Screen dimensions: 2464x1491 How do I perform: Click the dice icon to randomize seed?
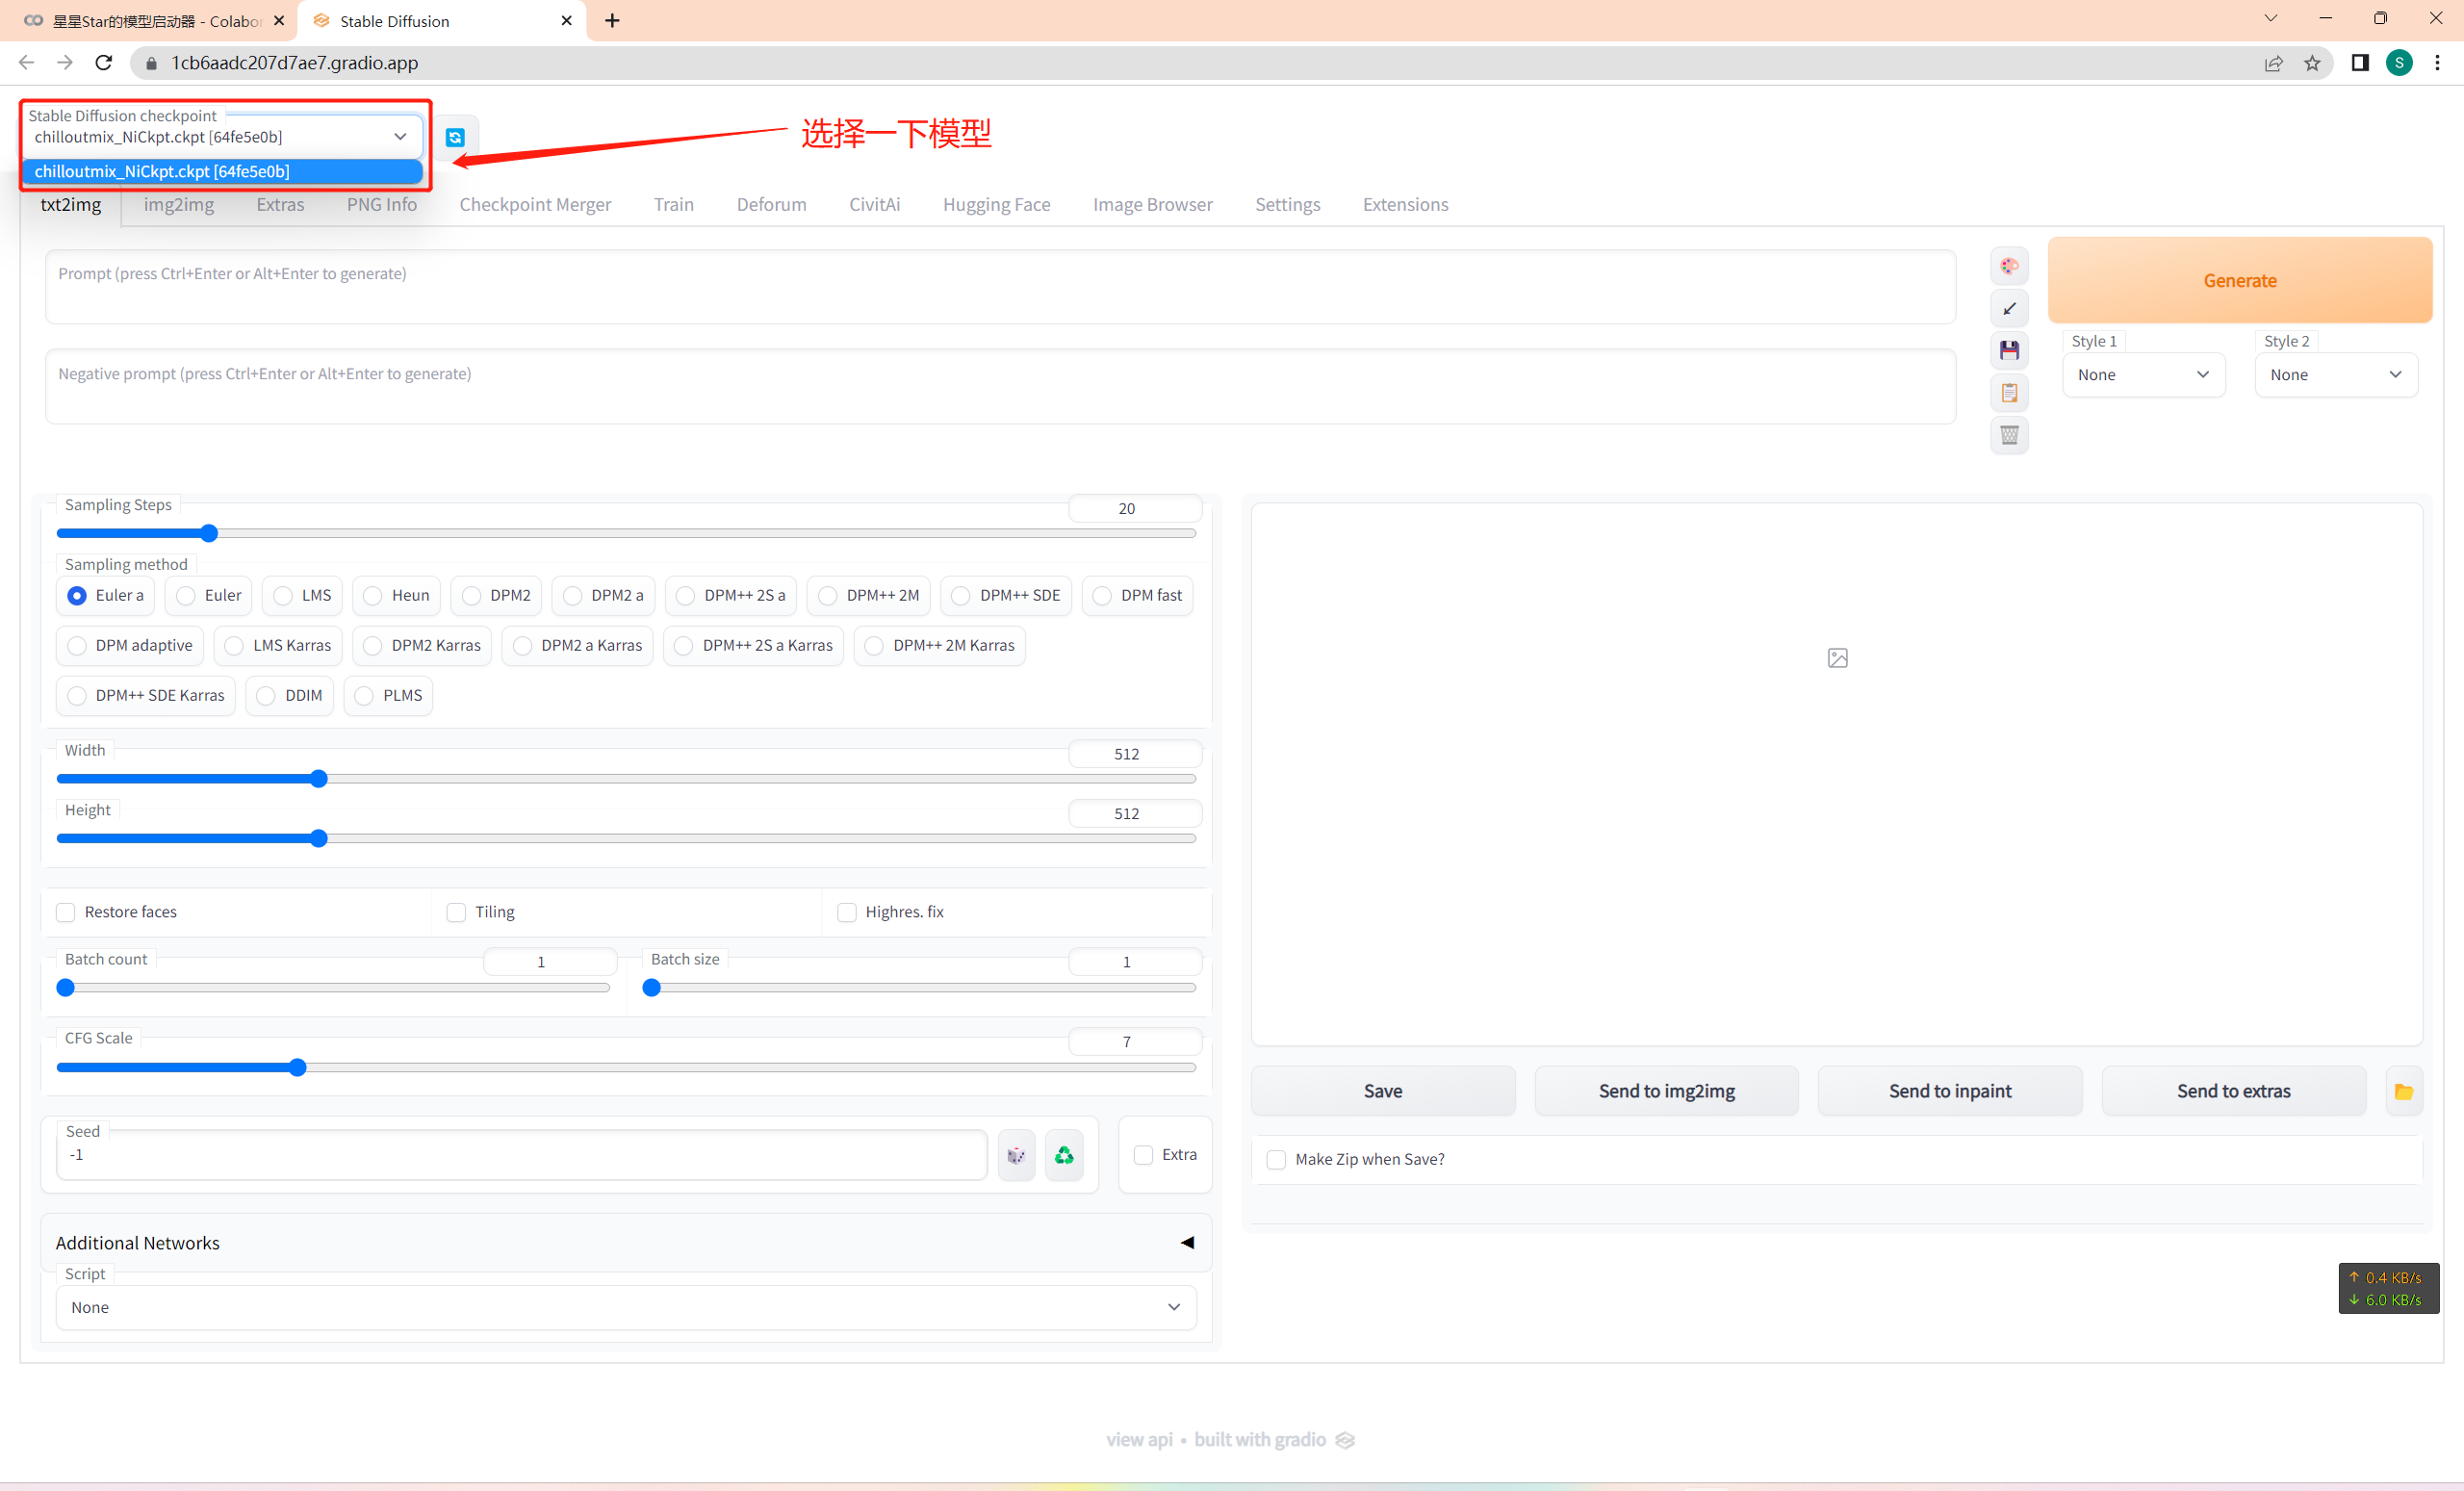[x=1016, y=1155]
